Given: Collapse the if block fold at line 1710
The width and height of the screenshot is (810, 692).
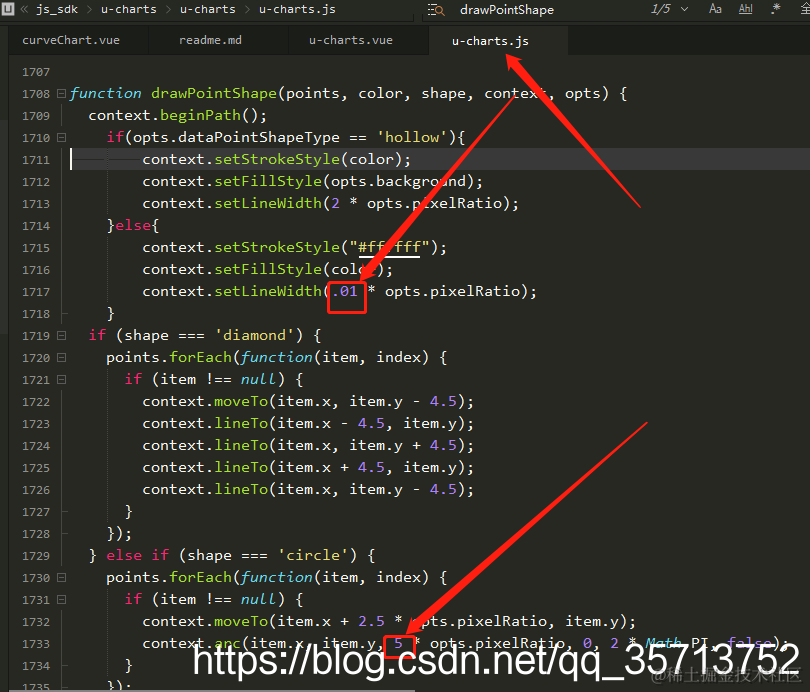Looking at the screenshot, I should point(61,137).
